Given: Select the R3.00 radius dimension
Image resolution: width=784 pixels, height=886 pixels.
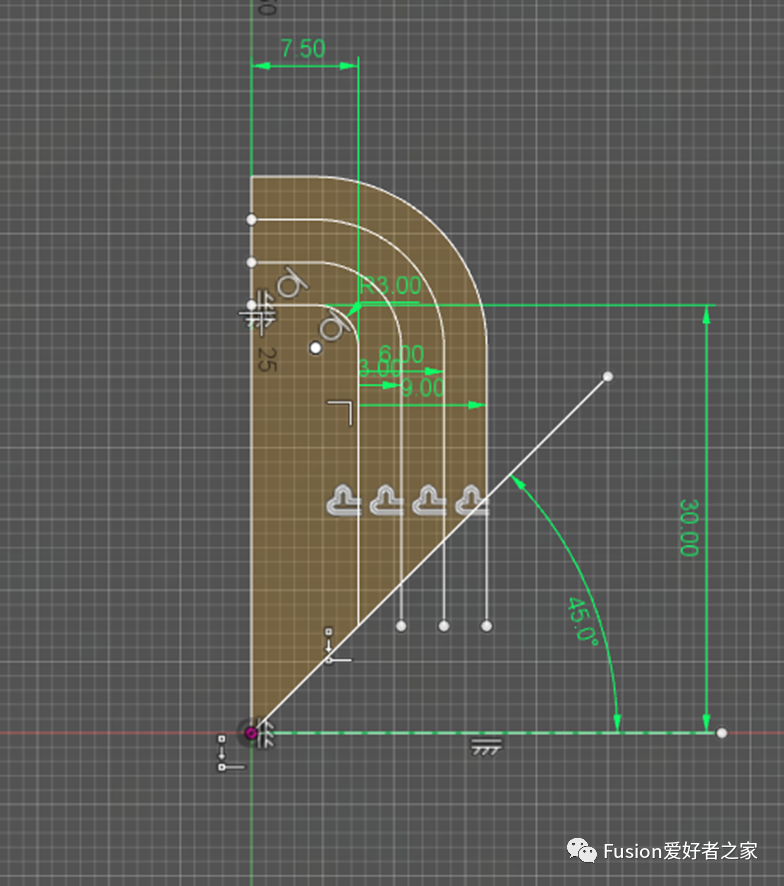Looking at the screenshot, I should [391, 286].
